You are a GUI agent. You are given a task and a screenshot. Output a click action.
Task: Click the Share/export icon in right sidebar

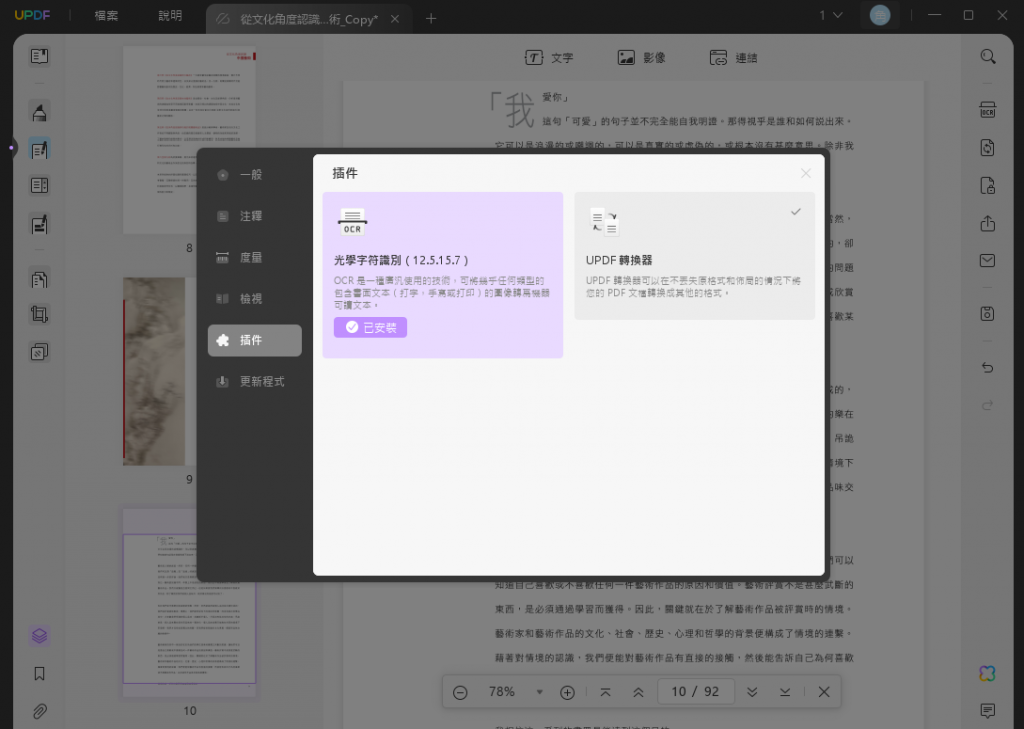(987, 223)
